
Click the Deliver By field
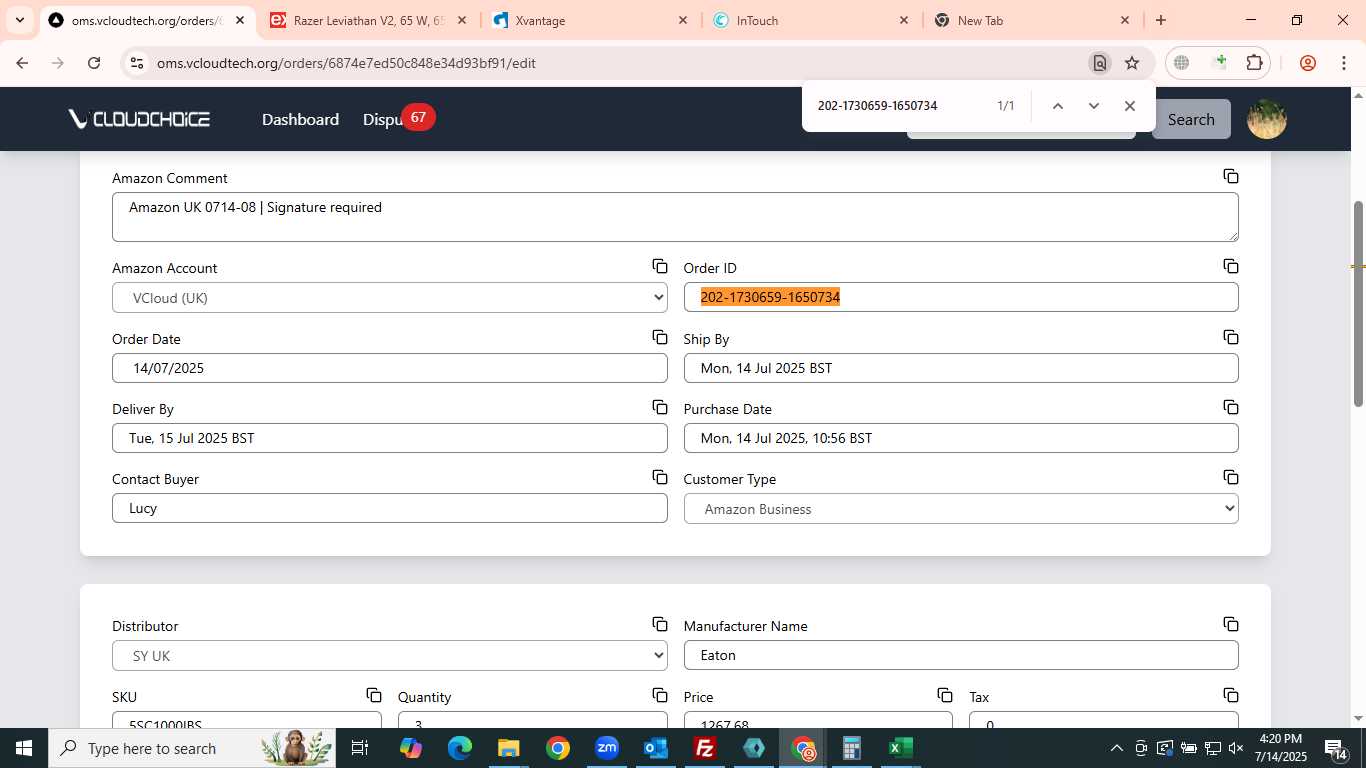[389, 438]
